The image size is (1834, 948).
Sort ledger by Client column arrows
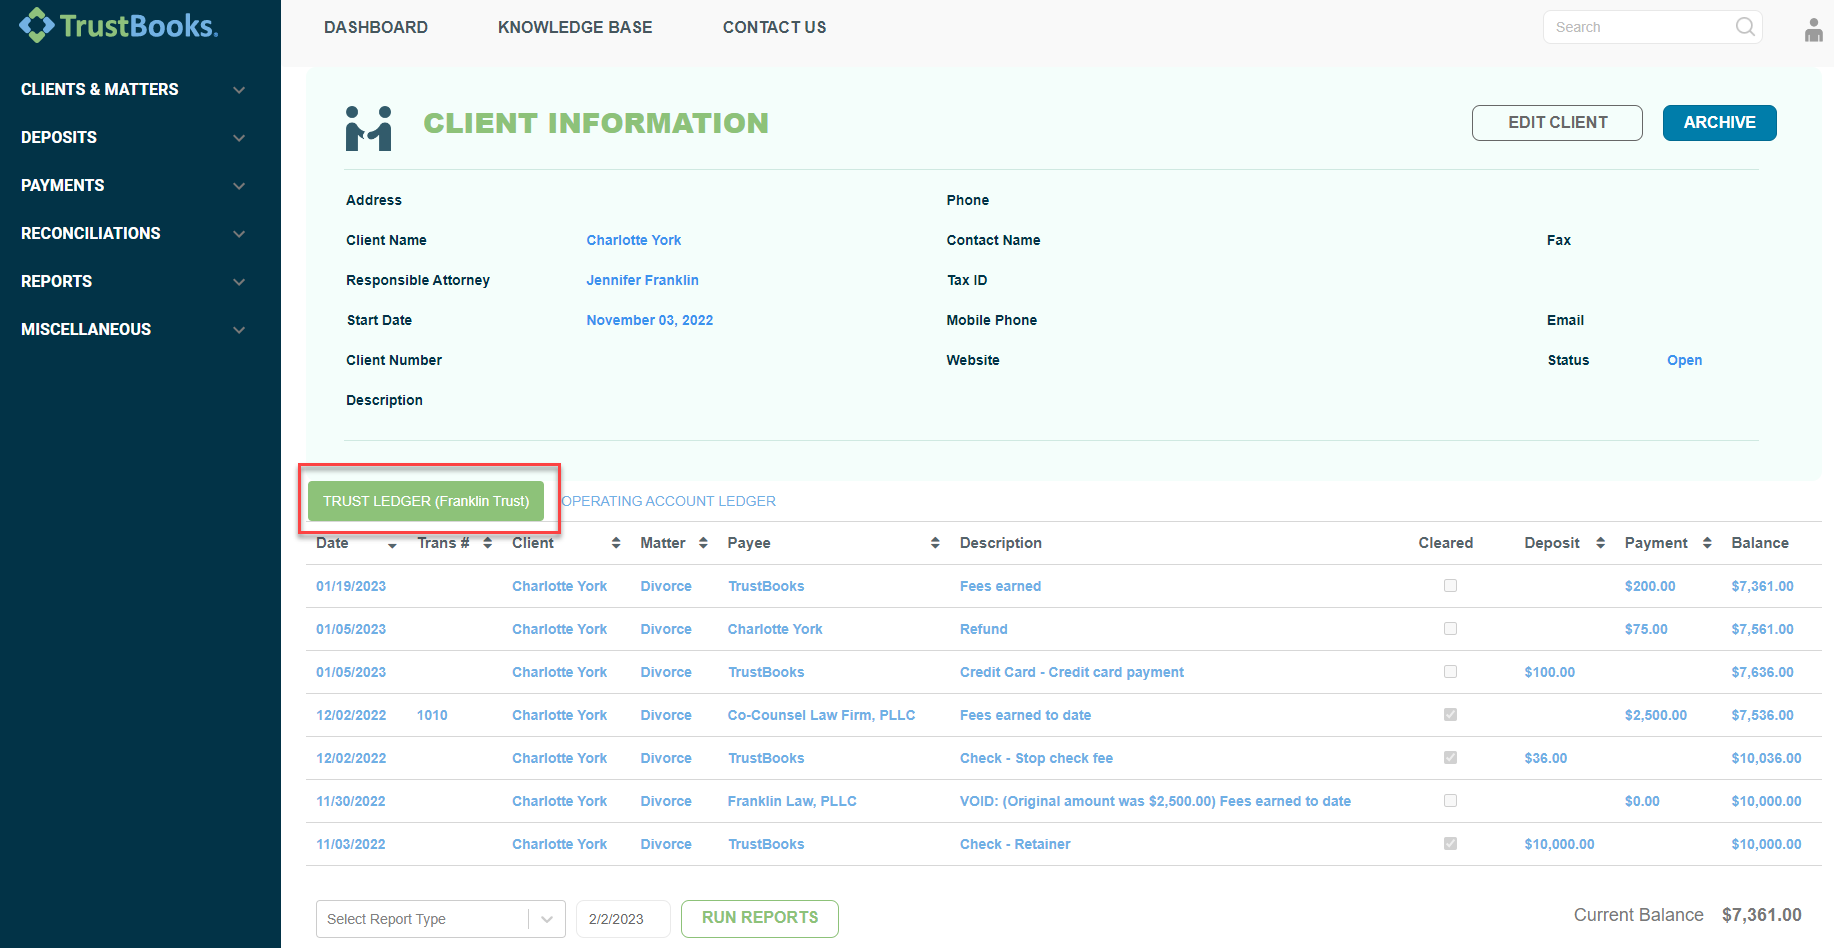click(616, 543)
